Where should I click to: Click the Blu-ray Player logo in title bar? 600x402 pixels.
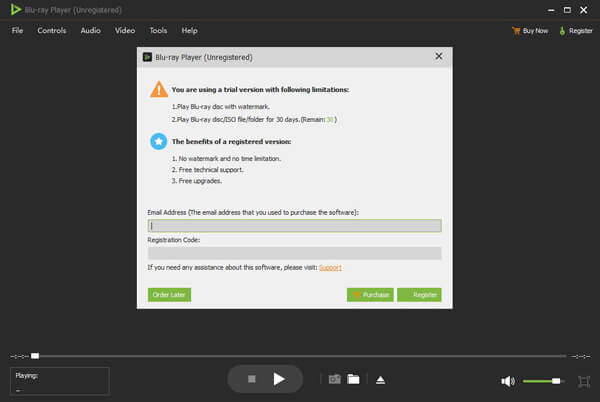[15, 10]
